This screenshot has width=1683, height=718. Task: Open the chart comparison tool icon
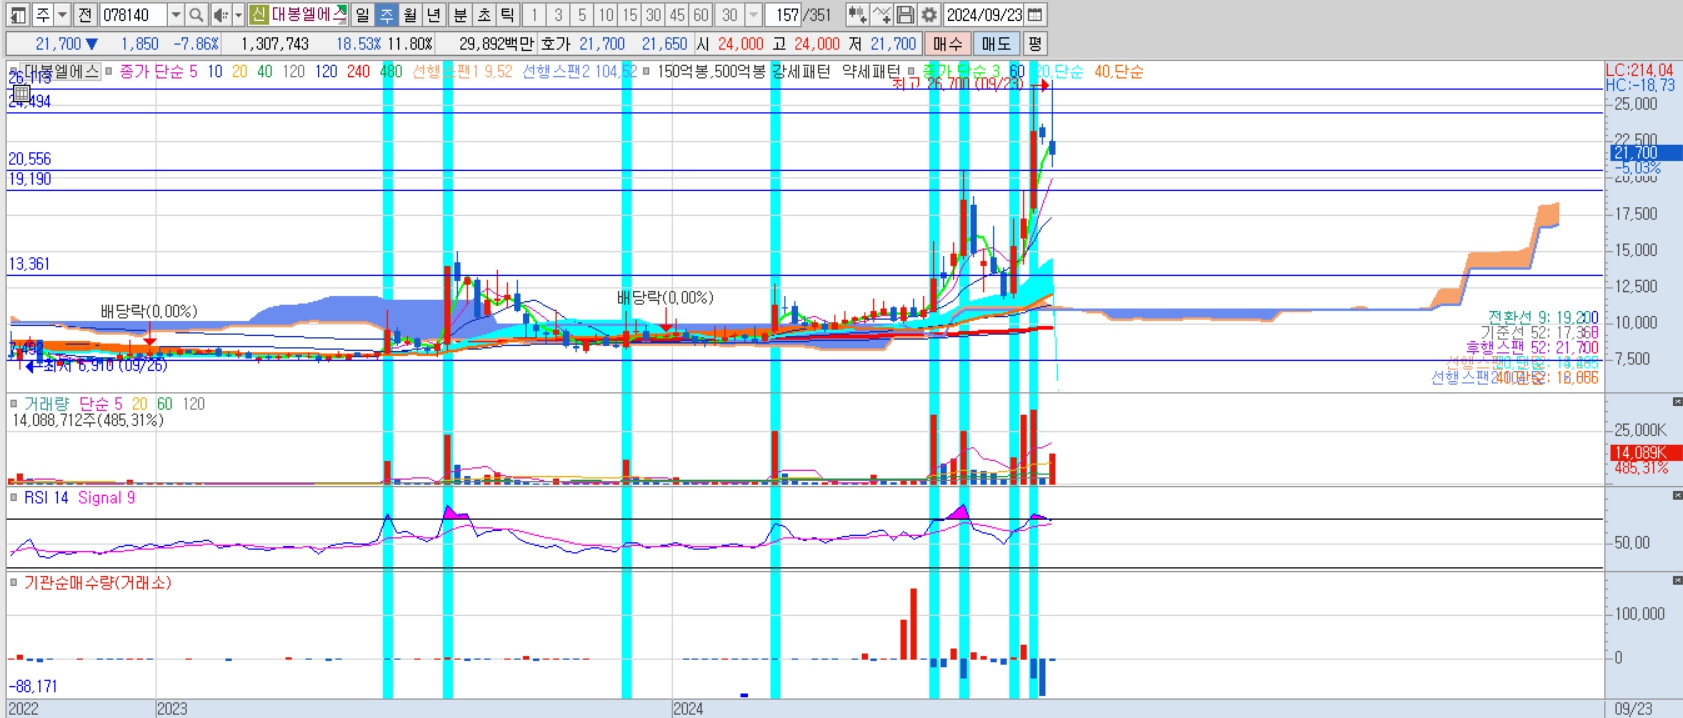click(857, 15)
